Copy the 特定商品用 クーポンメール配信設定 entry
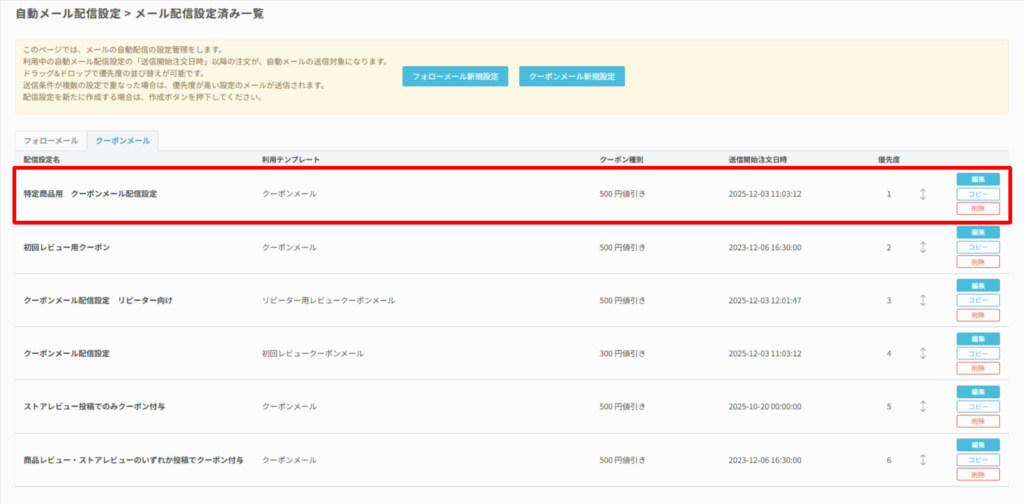 pyautogui.click(x=978, y=194)
